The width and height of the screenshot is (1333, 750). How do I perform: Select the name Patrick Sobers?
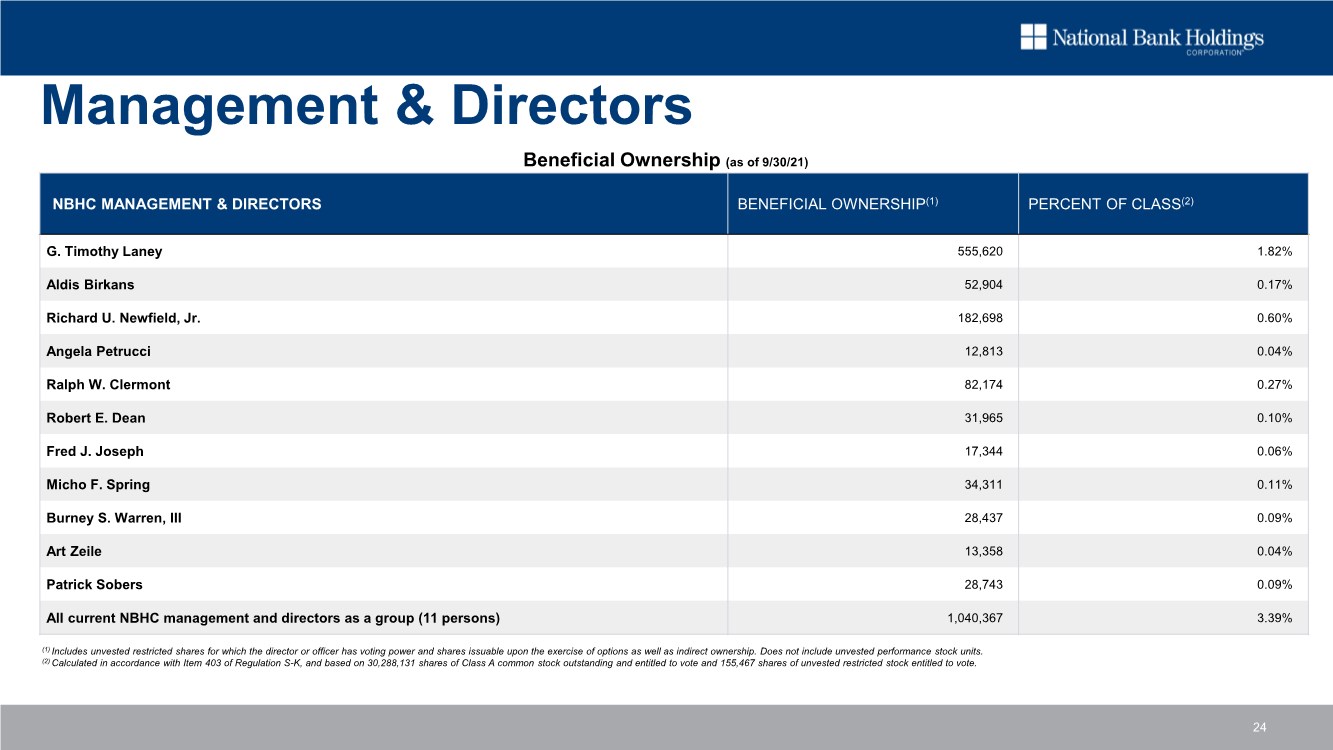pos(94,584)
